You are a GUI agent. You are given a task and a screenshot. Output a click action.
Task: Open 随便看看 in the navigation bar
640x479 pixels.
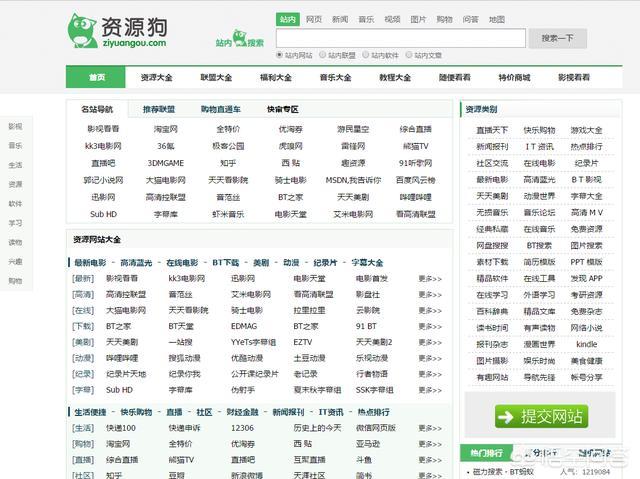454,77
